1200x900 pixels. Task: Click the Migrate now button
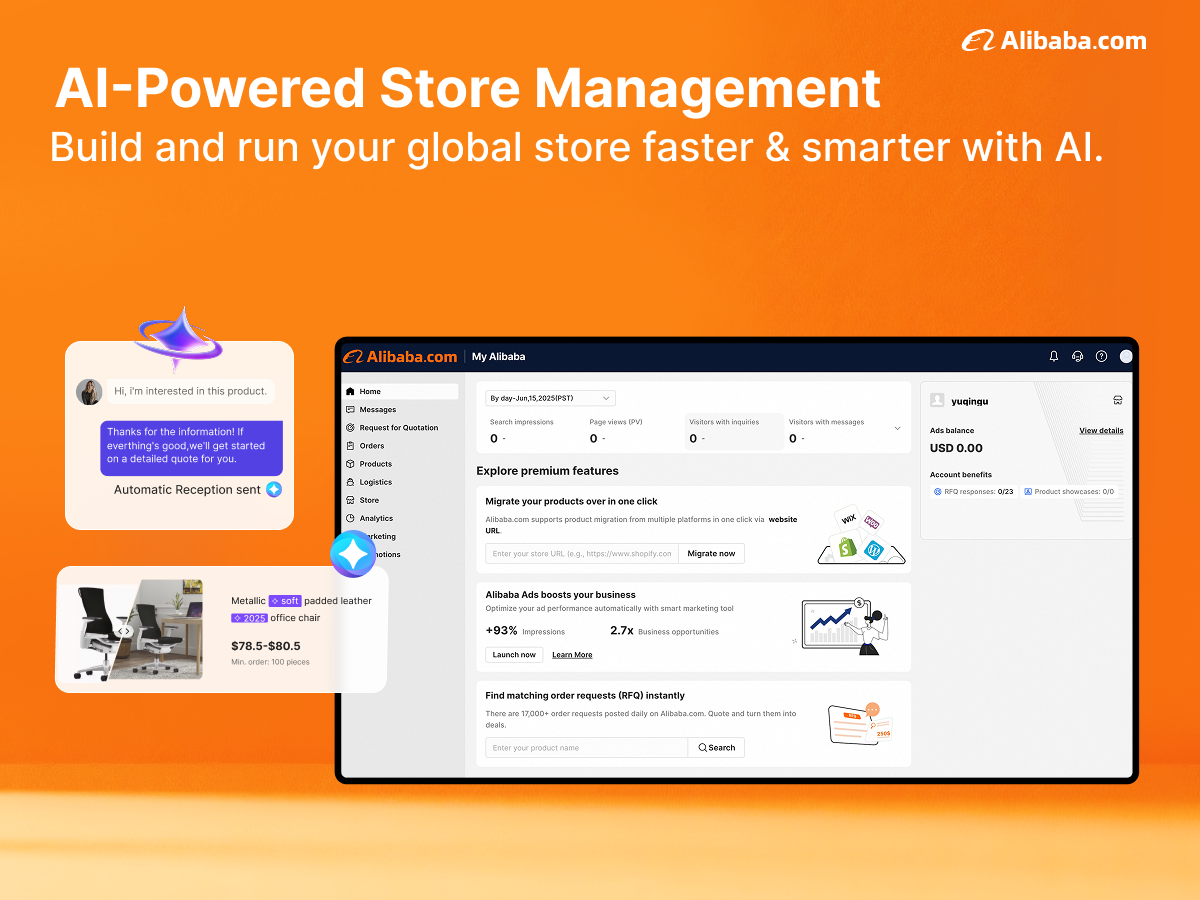tap(711, 553)
